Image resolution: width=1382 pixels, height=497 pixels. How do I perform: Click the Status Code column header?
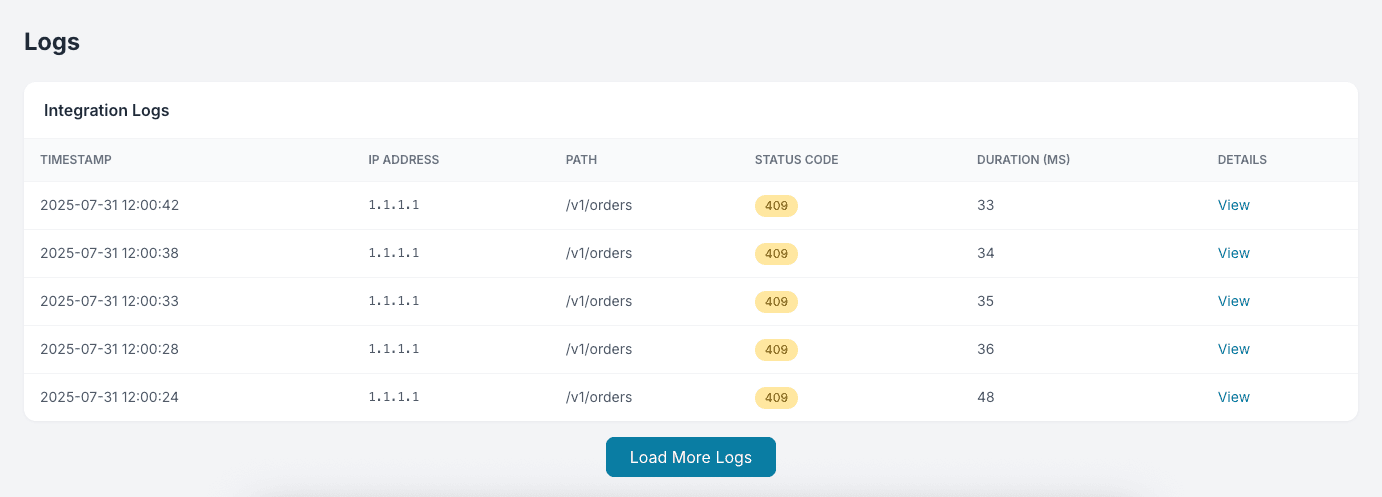797,160
